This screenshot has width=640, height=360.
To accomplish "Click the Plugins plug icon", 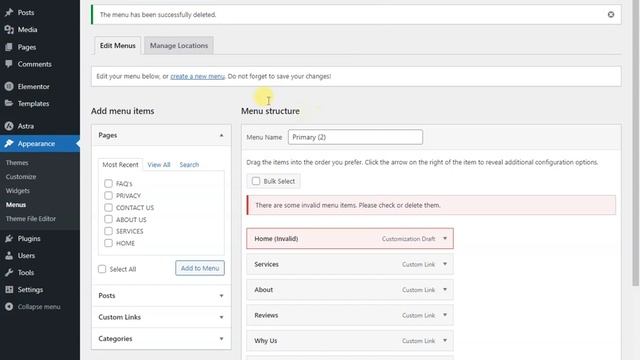I will click(9, 238).
